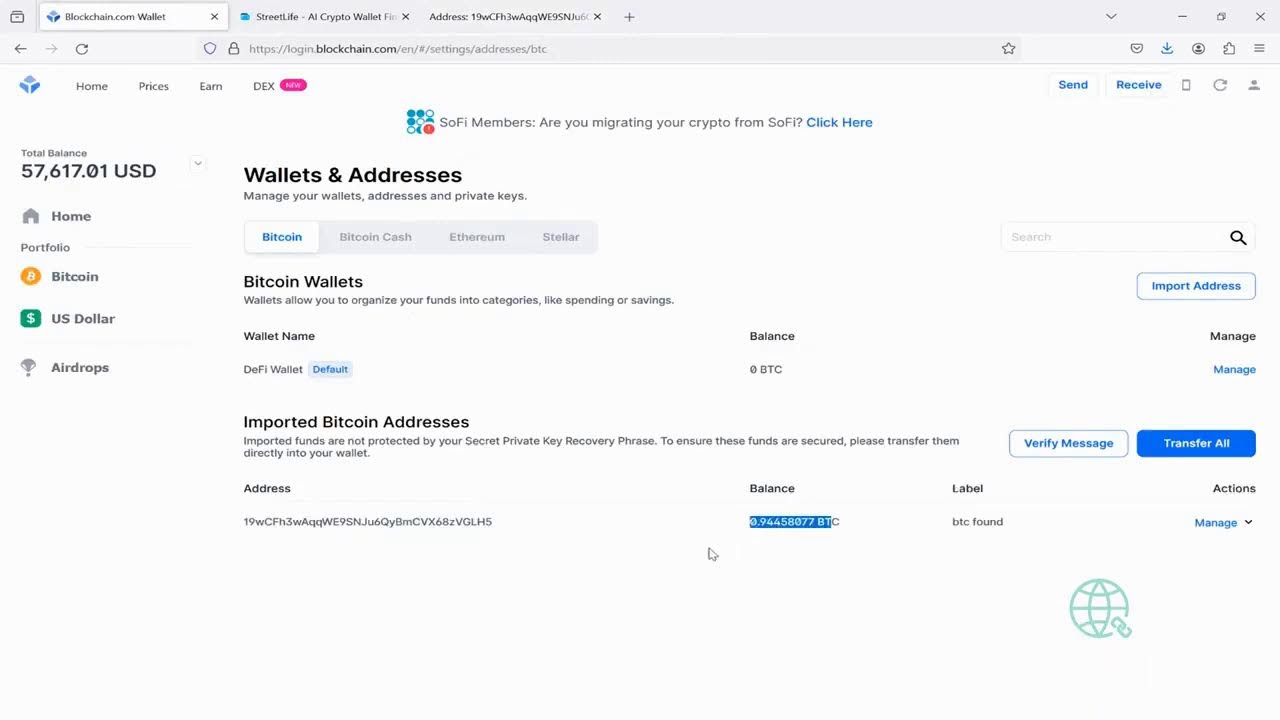Open the Earn page in the top navigation
Viewport: 1280px width, 720px height.
point(211,86)
